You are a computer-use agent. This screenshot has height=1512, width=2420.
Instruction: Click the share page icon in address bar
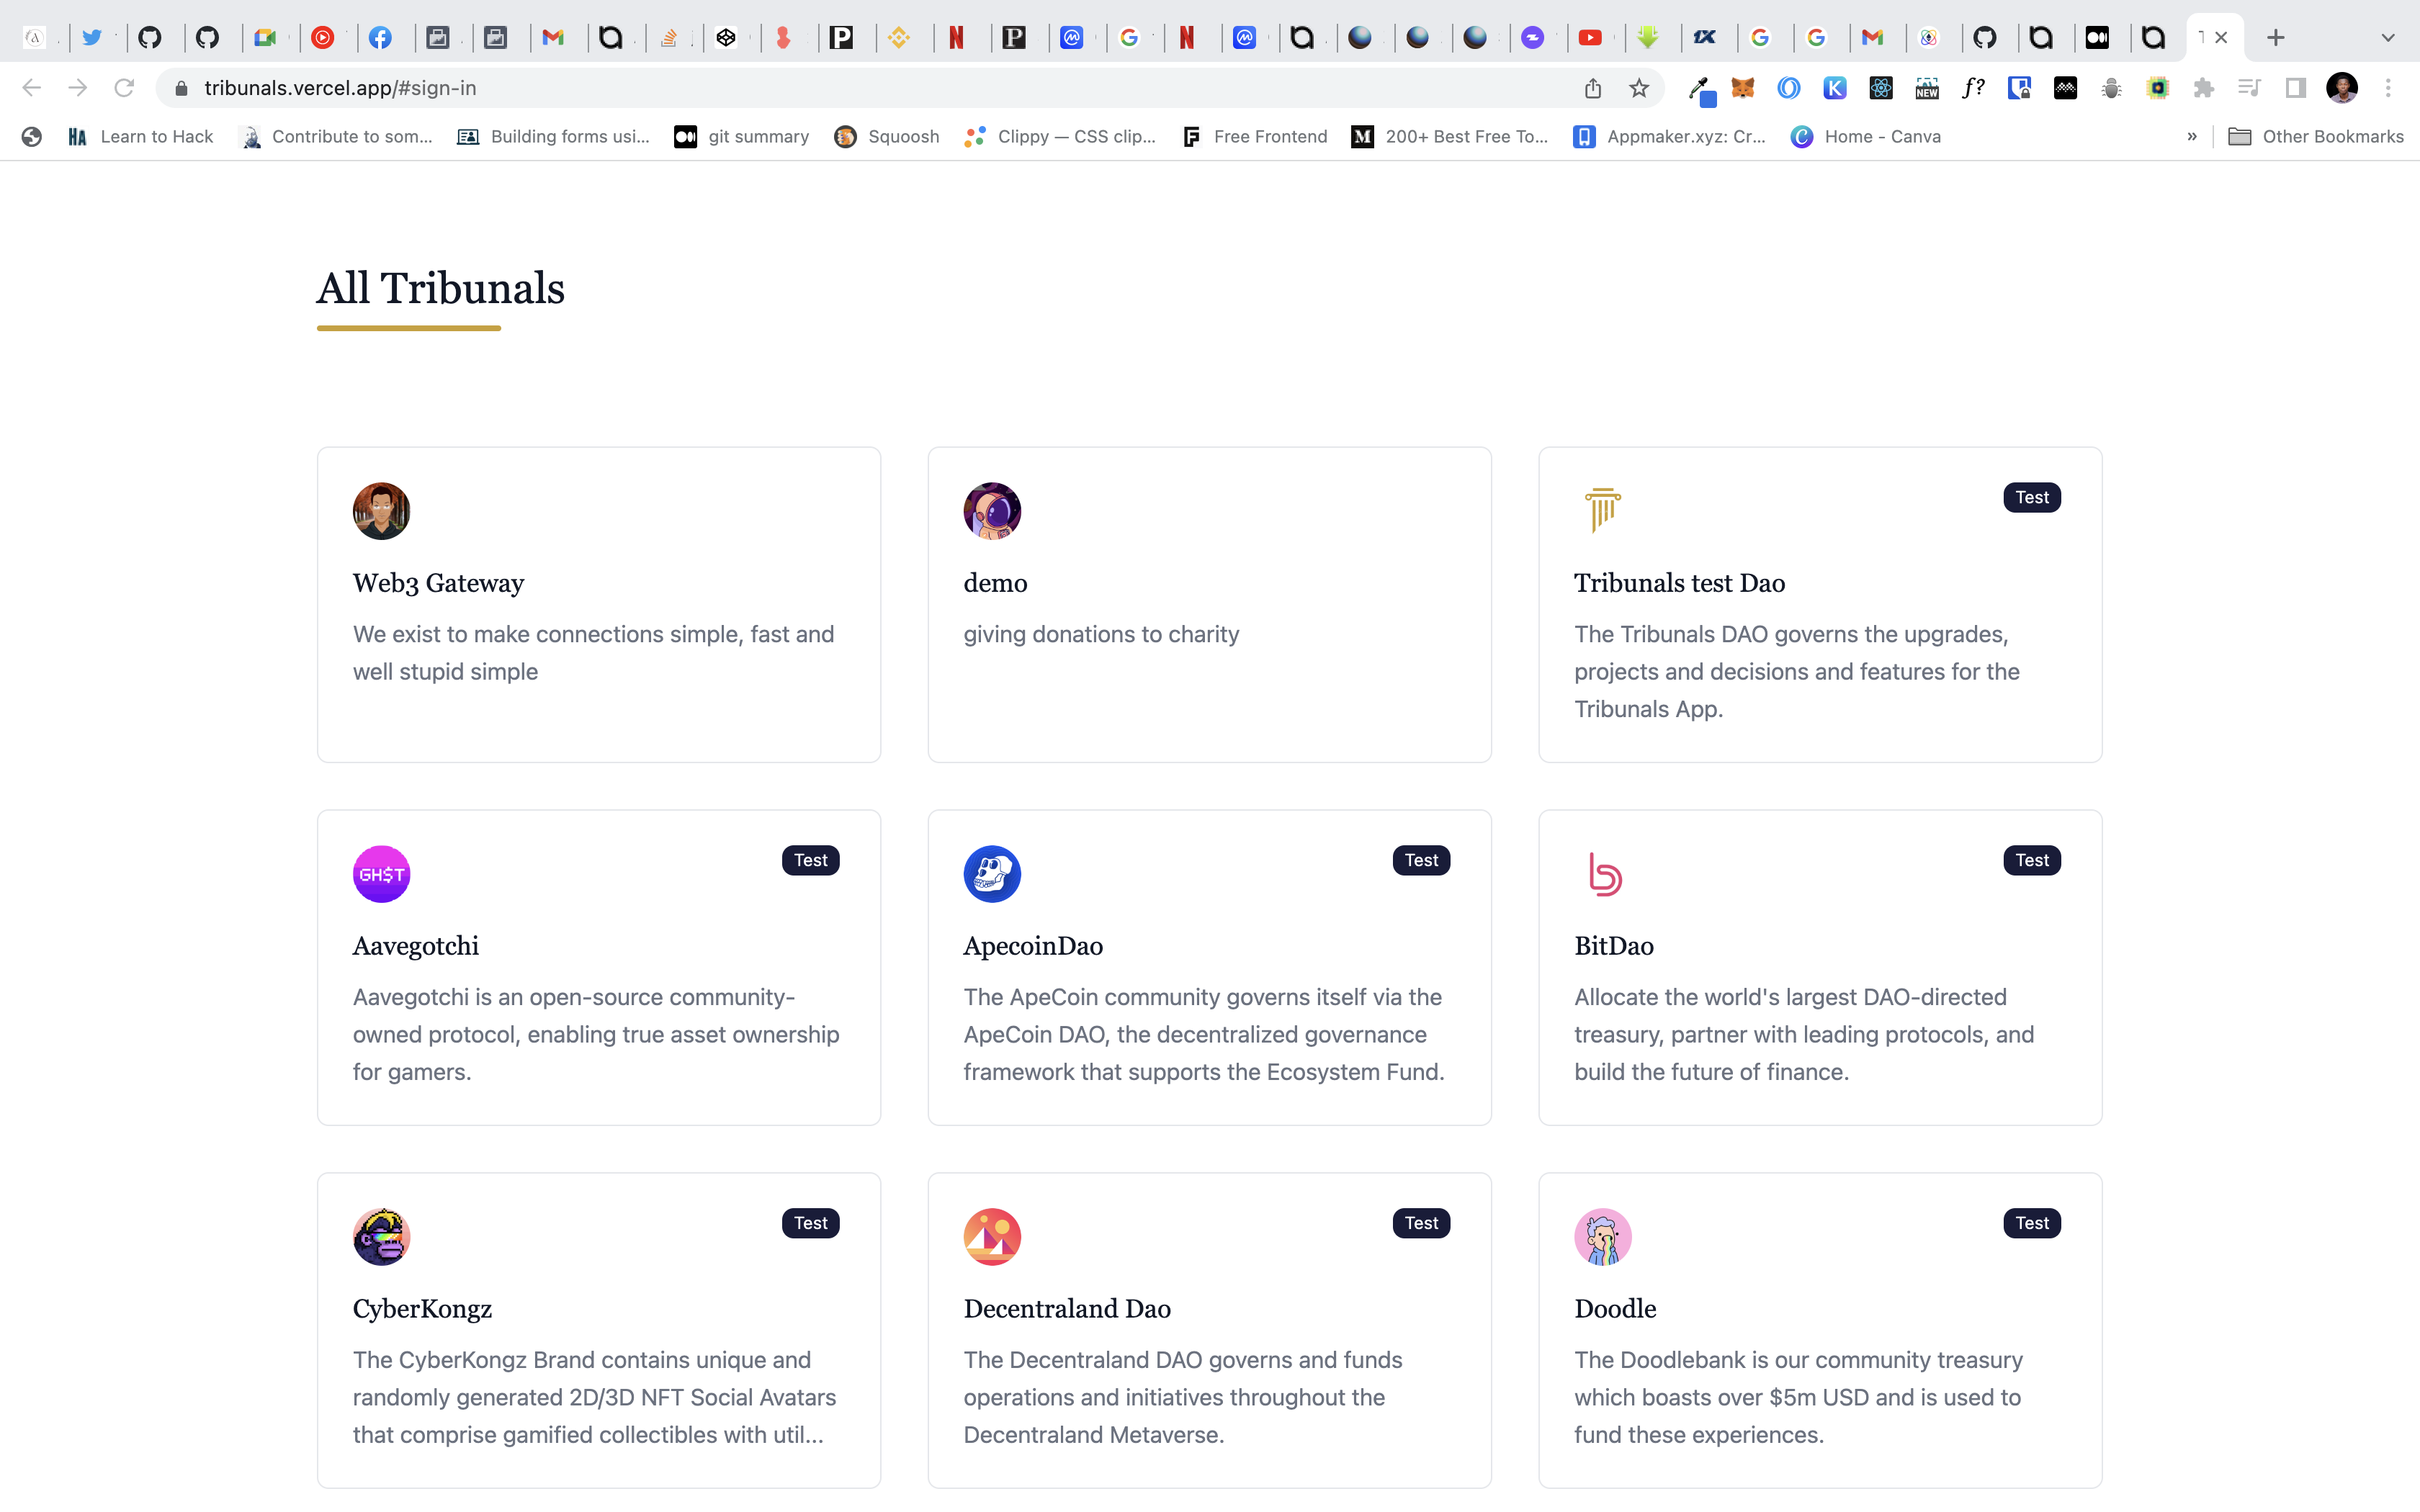[1593, 88]
